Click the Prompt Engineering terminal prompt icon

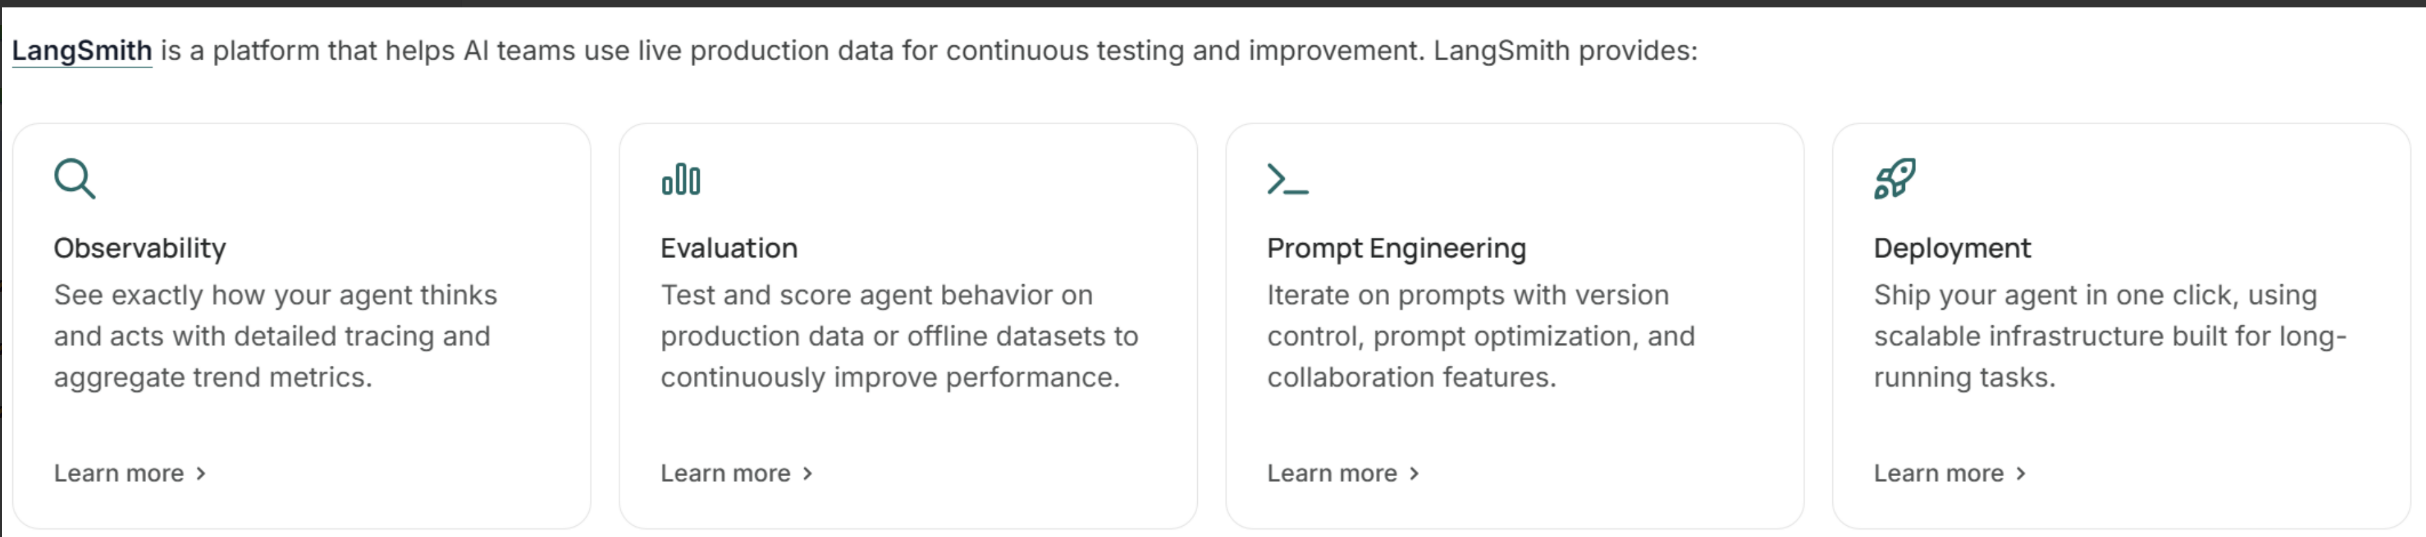1287,179
